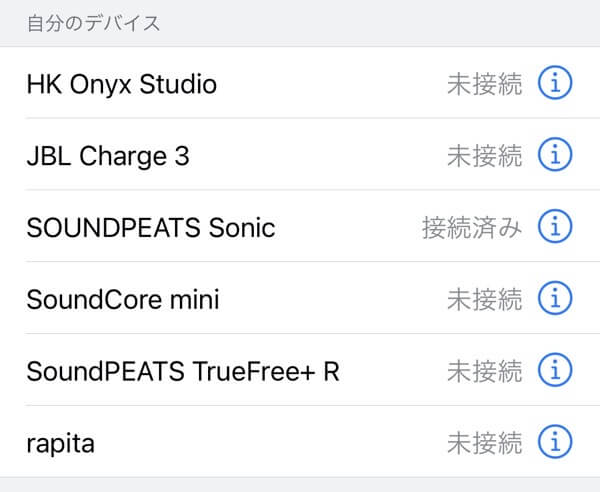600x492 pixels.
Task: Open info for JBL Charge 3
Action: click(x=555, y=154)
